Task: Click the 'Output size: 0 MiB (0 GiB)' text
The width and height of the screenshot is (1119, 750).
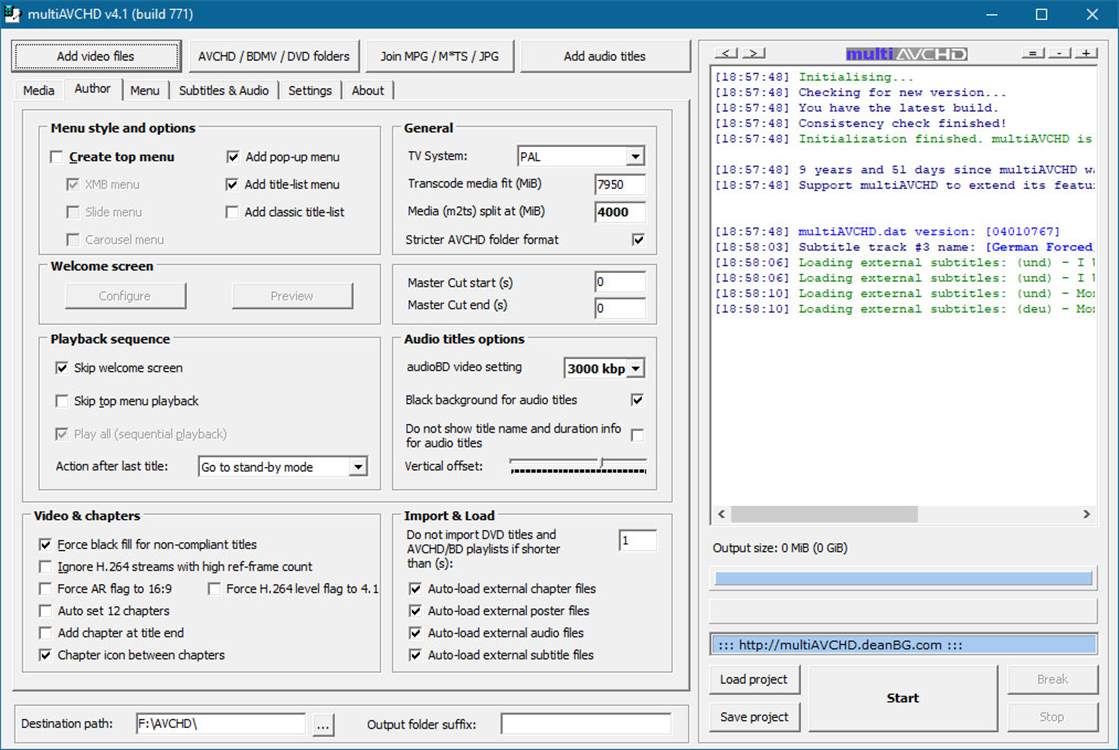Action: click(780, 548)
